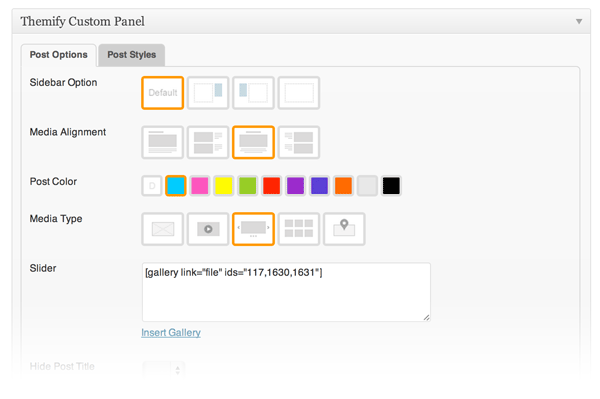Choose the right sidebar layout icon
Screen dimensions: 600x399
pyautogui.click(x=208, y=93)
